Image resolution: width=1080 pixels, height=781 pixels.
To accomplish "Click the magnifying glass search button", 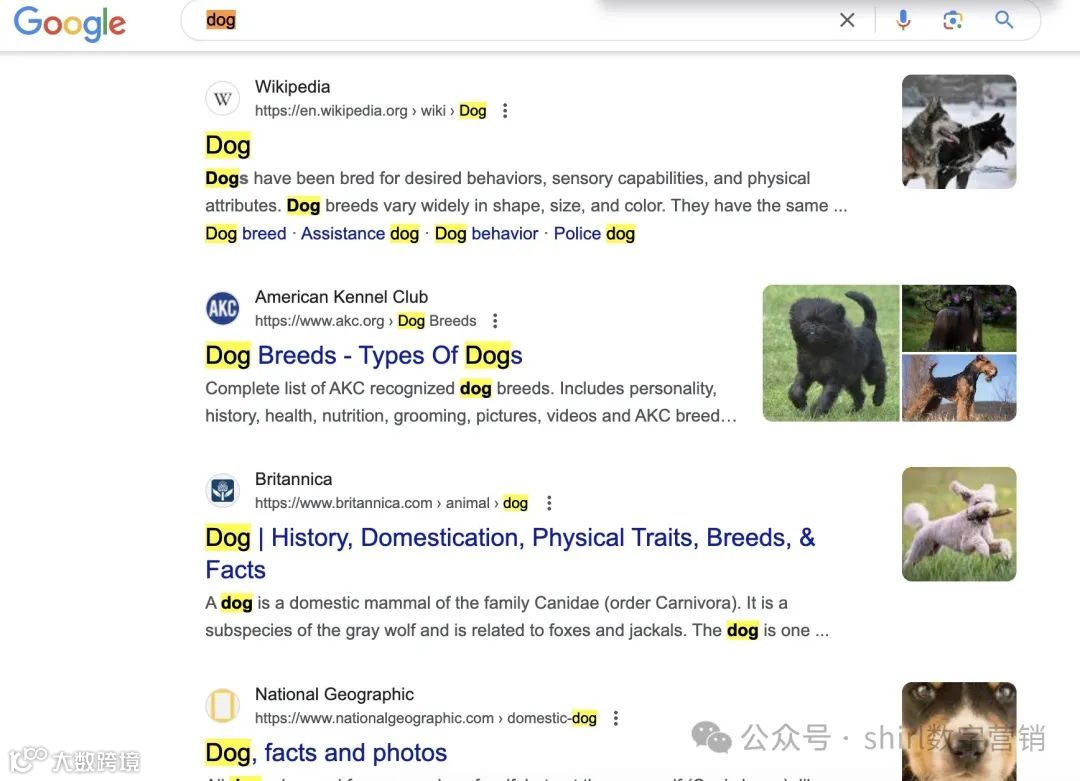I will tap(1004, 20).
